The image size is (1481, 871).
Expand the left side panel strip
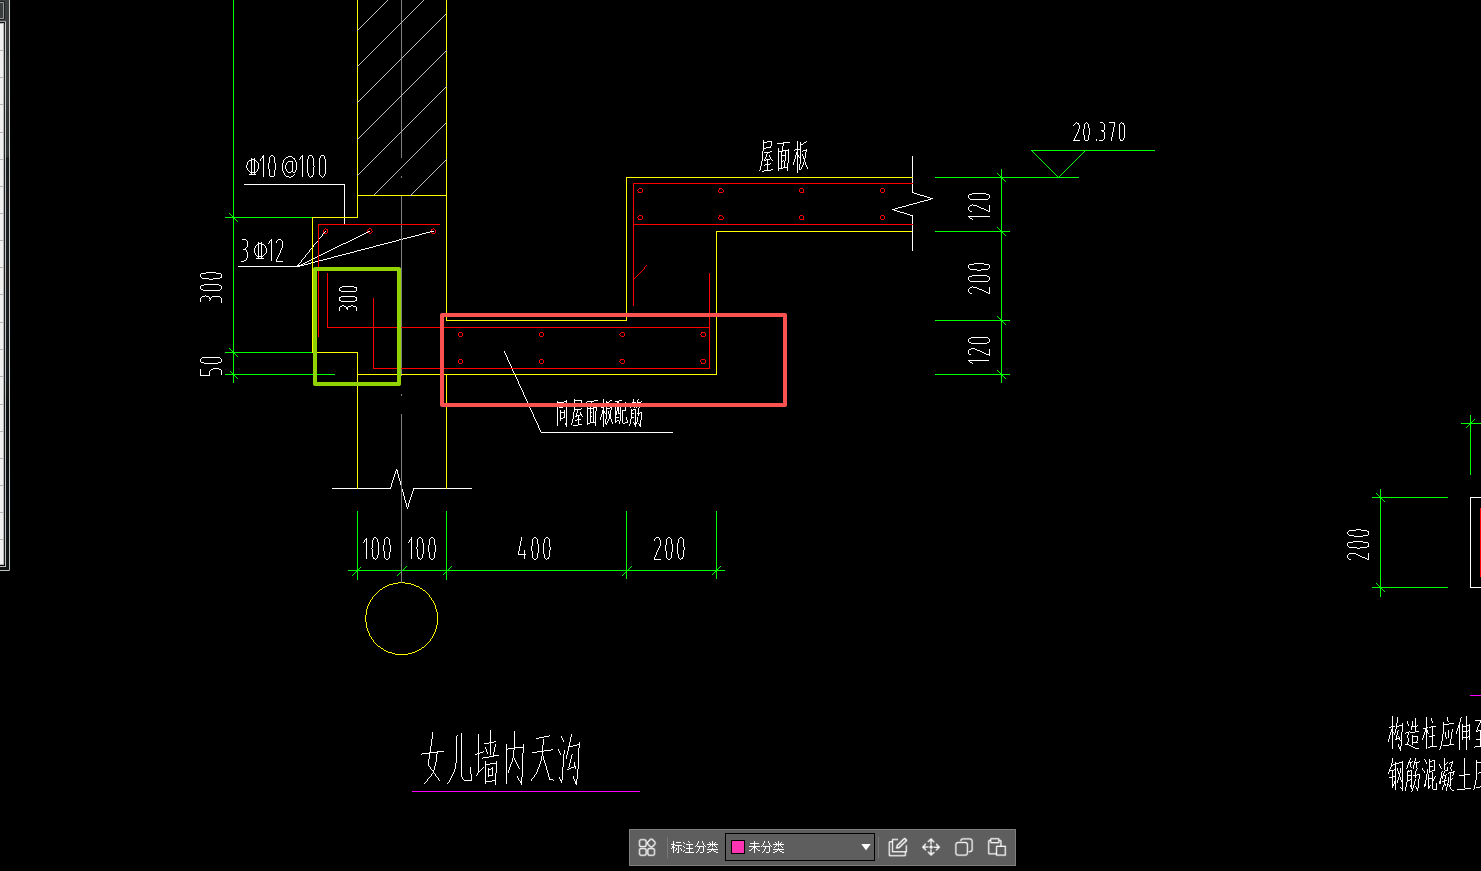pos(7,300)
